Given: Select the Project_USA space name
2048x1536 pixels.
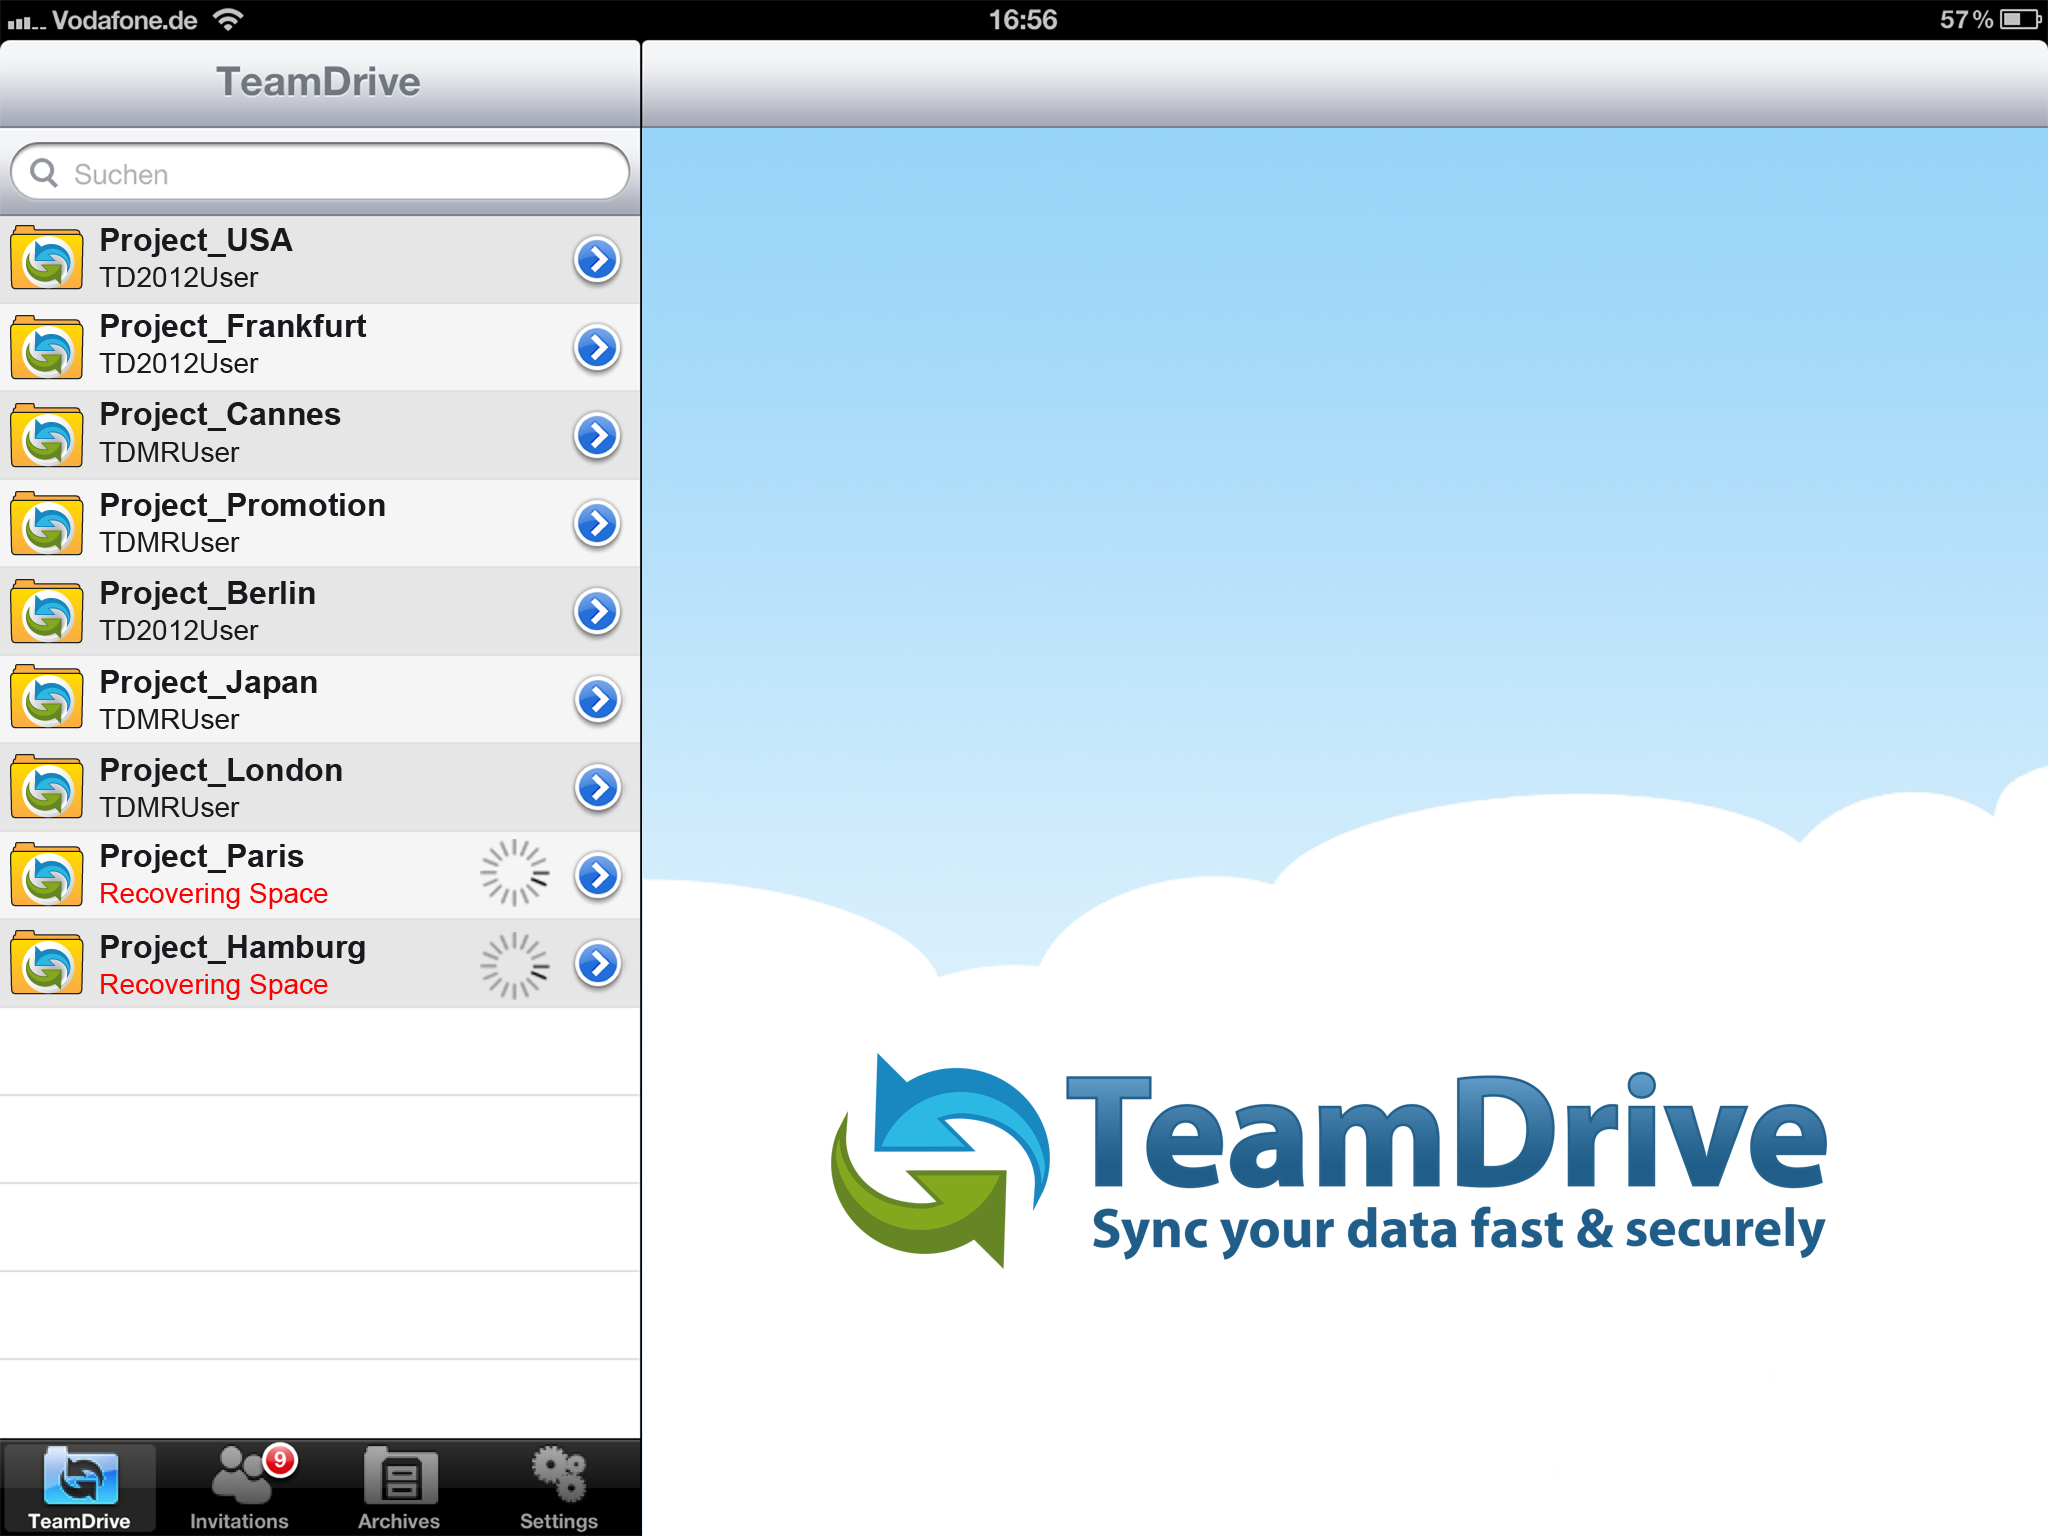Looking at the screenshot, I should pos(196,240).
